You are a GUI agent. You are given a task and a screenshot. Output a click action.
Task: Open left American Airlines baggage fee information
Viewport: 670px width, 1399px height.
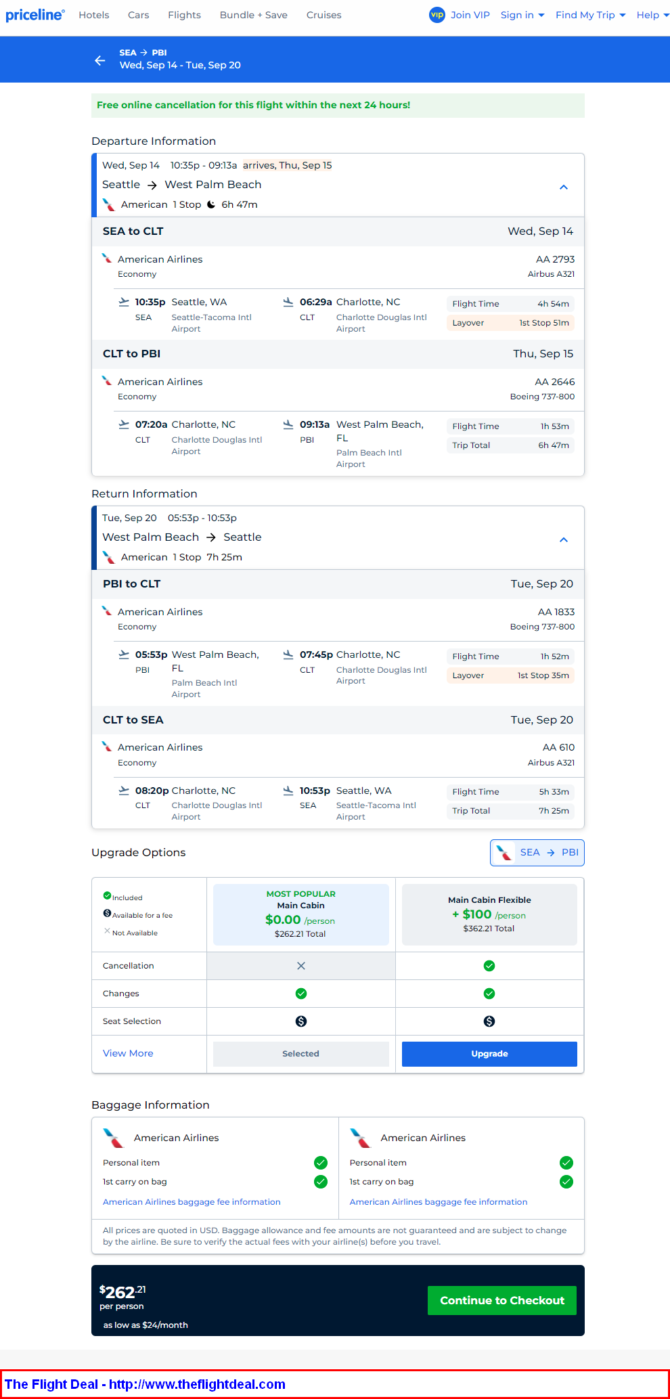[x=192, y=1202]
